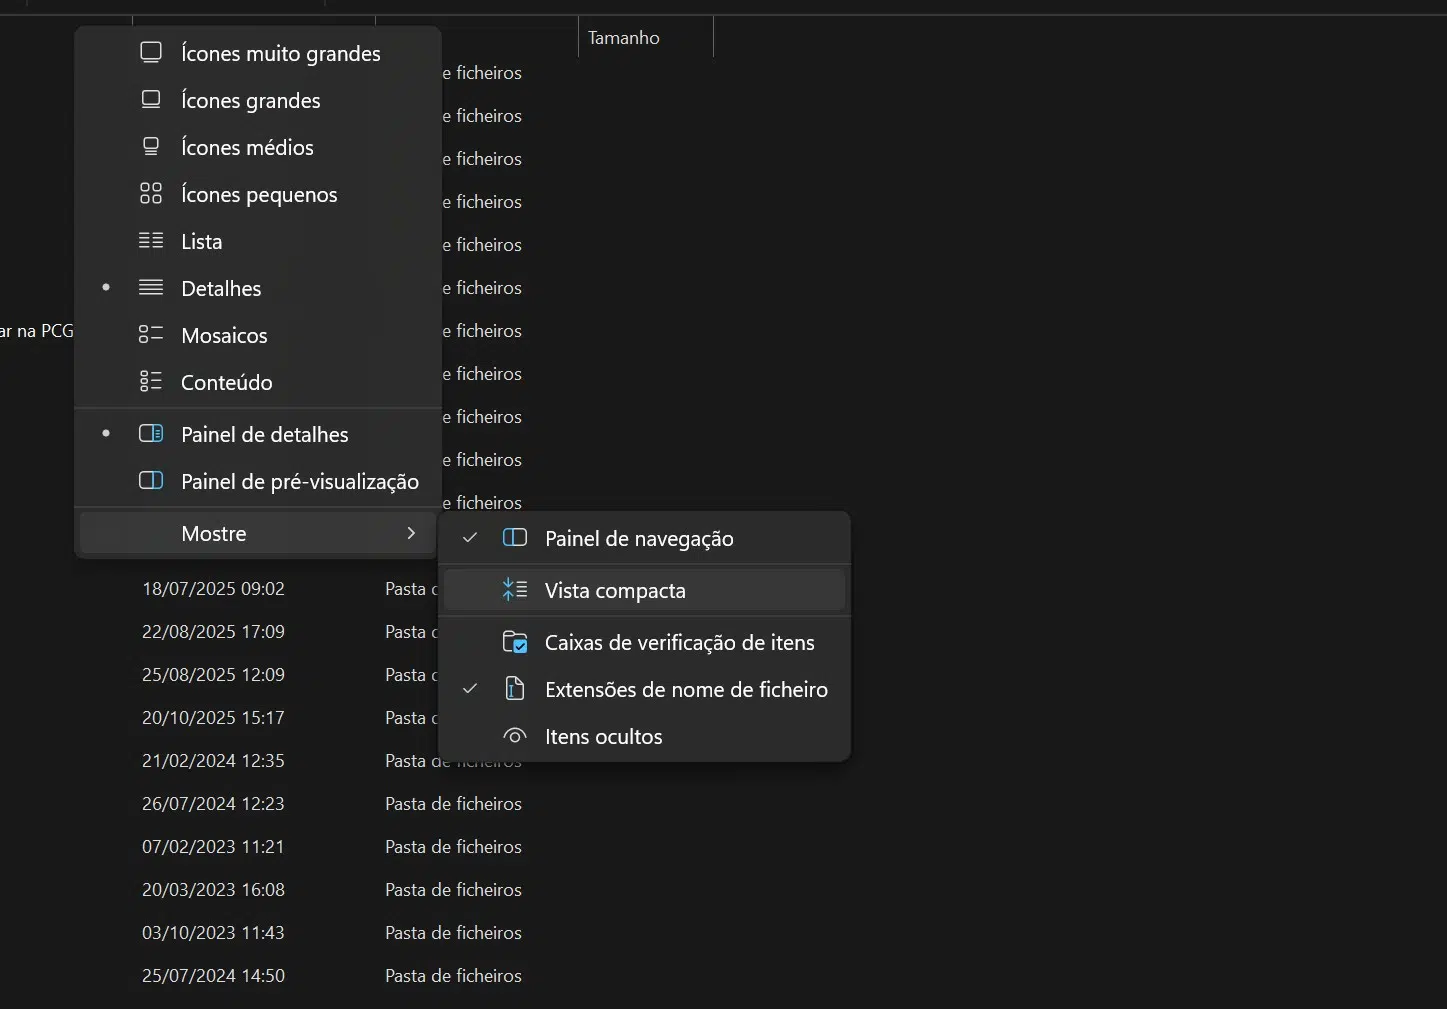Open Painel de pré-visualização option
This screenshot has width=1447, height=1009.
point(299,481)
